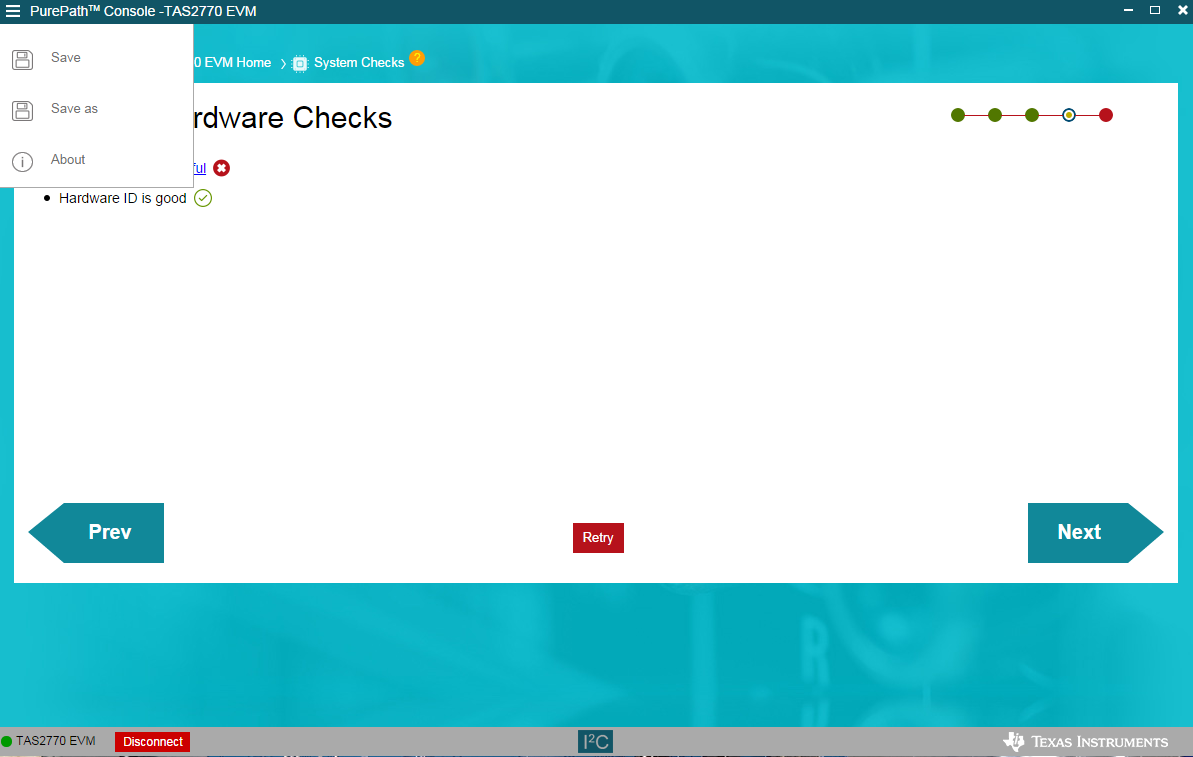
Task: Click the green connection status indicator
Action: point(7,741)
